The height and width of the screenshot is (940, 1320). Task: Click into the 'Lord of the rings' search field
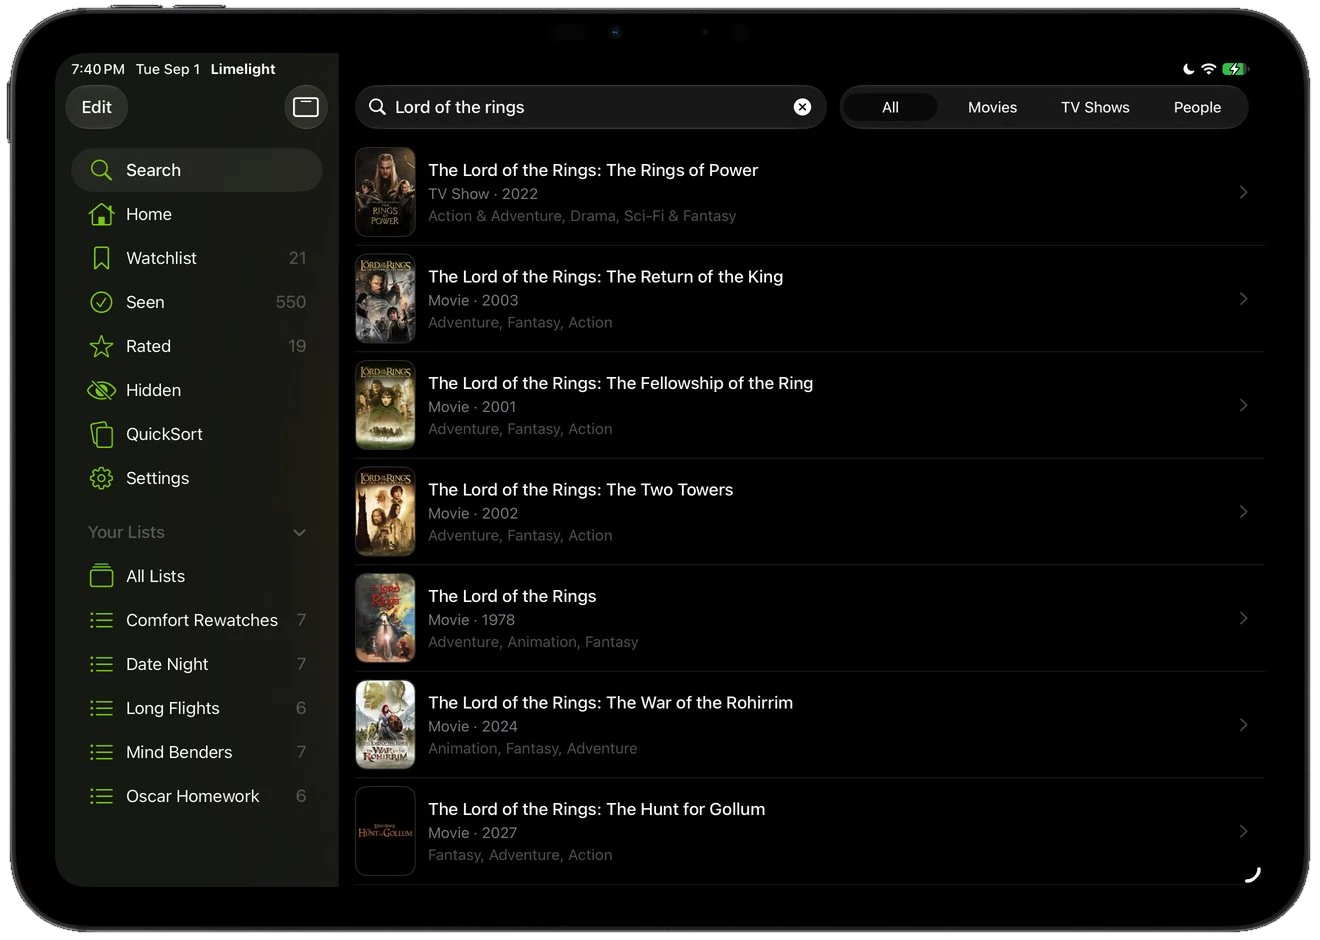click(591, 107)
